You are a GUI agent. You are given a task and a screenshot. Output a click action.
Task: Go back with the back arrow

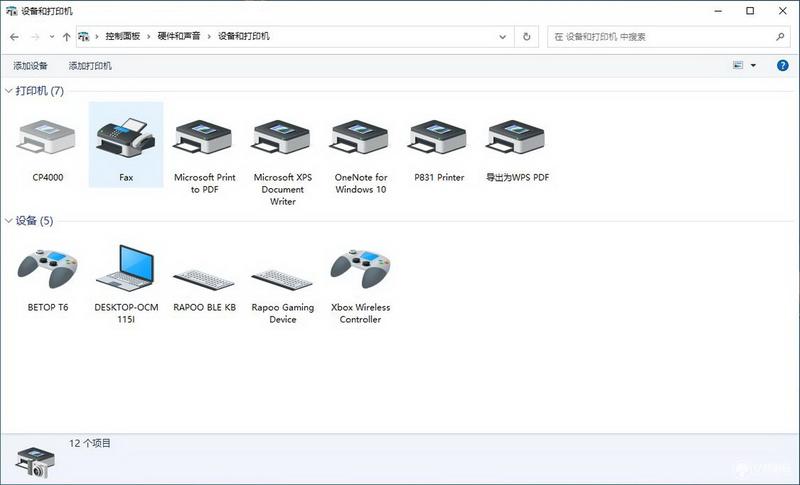tap(14, 37)
